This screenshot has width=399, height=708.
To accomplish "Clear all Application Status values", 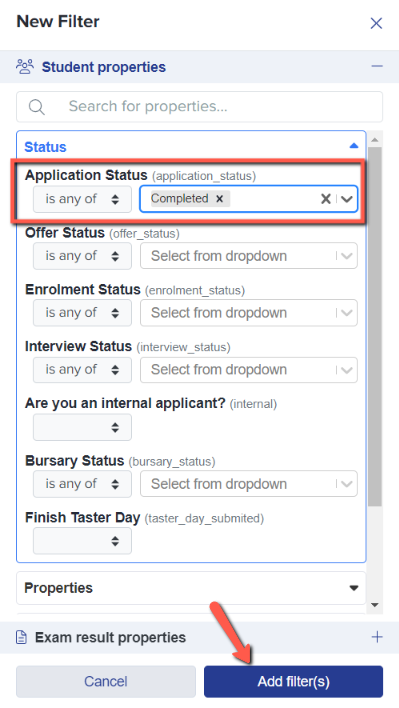I will pyautogui.click(x=325, y=199).
